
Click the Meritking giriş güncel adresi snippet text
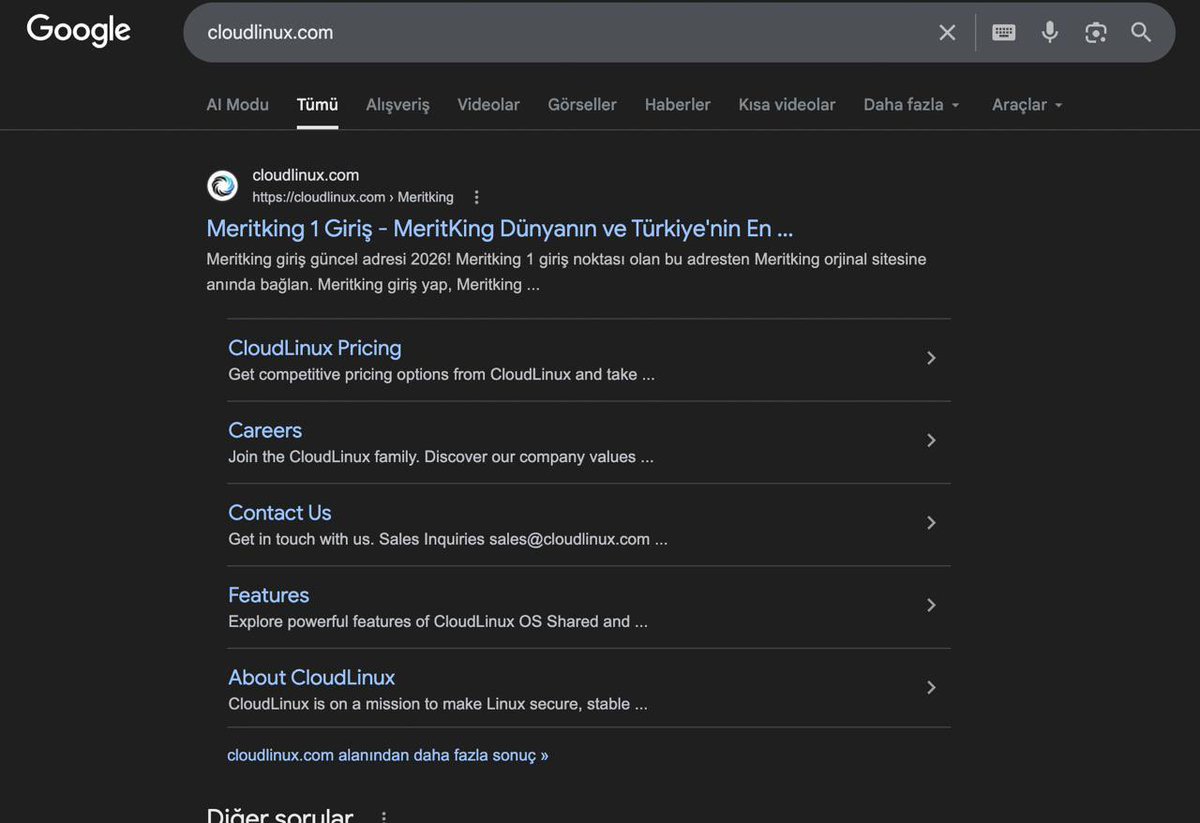[566, 272]
